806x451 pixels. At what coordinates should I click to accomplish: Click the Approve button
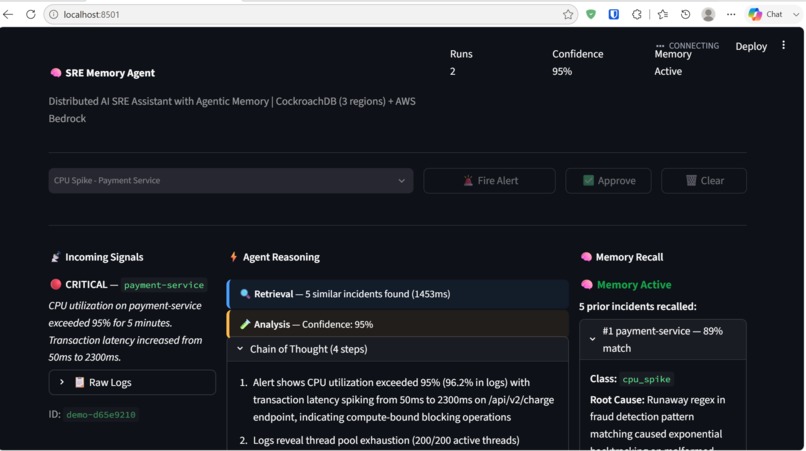608,181
